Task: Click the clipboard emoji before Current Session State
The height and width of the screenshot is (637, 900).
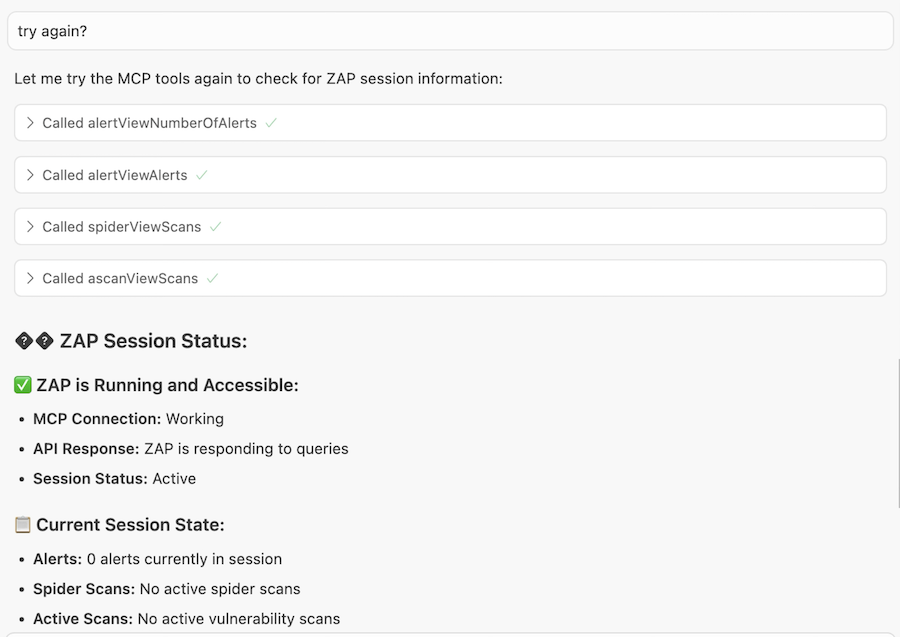Action: point(23,525)
